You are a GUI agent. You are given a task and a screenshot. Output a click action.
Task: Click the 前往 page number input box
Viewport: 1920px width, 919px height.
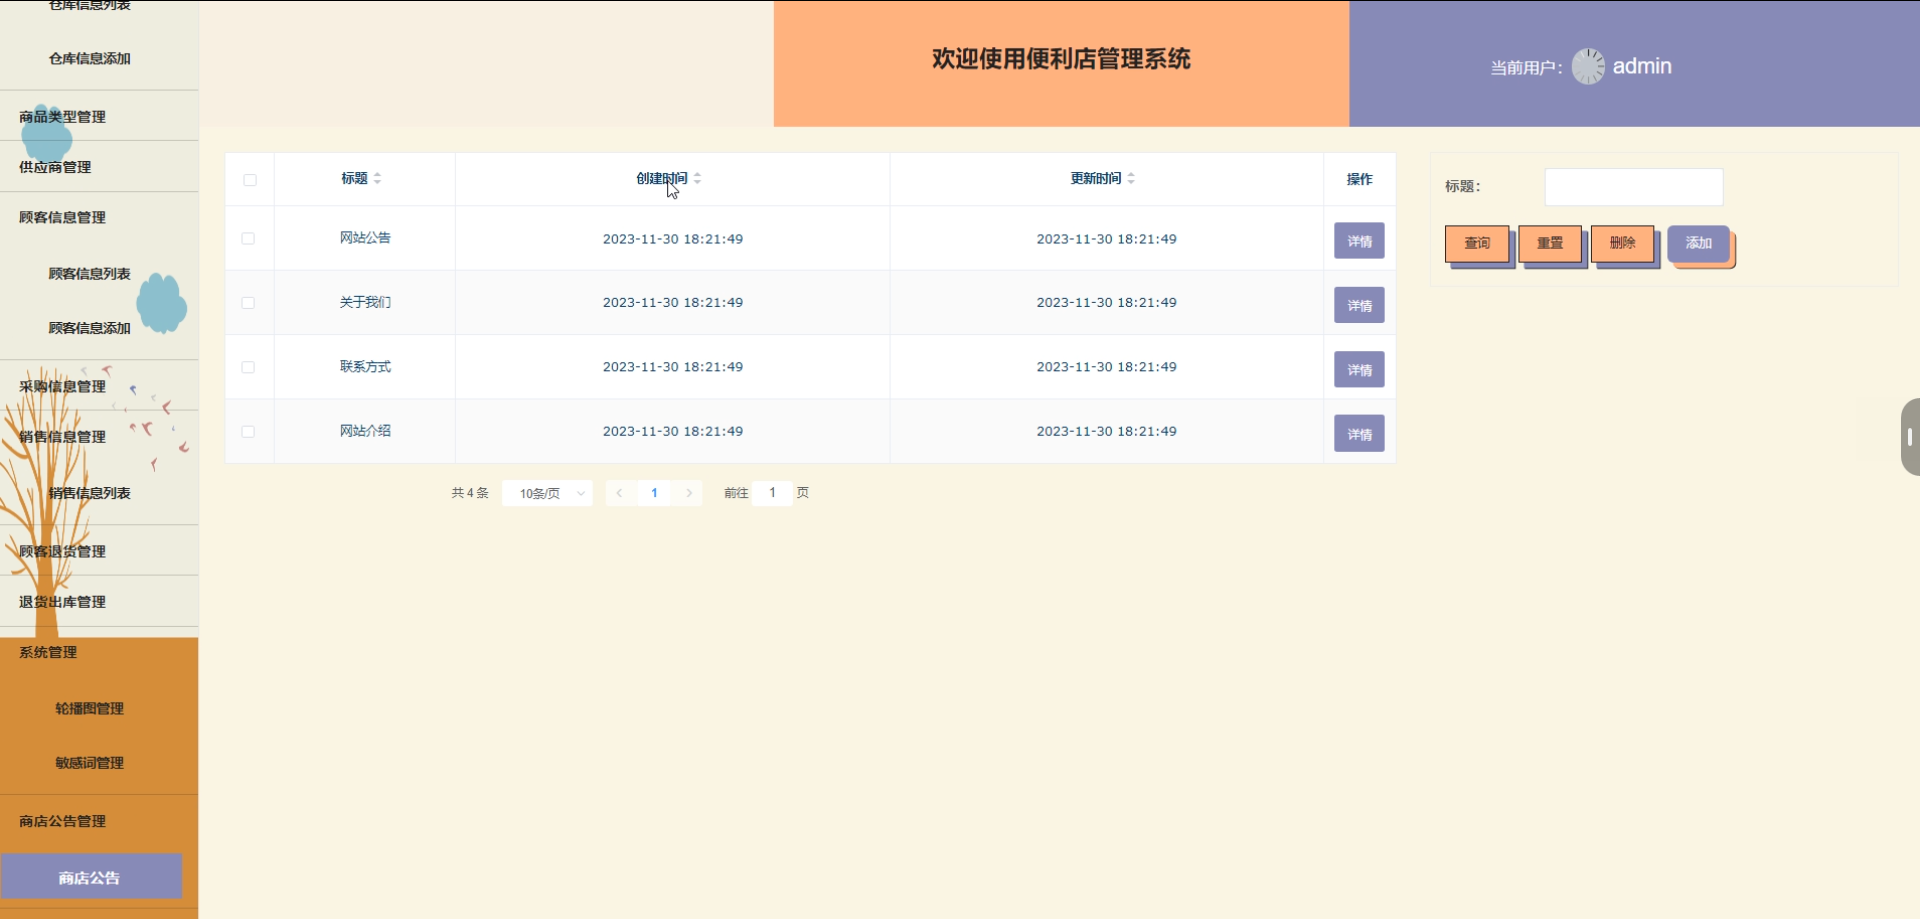click(772, 493)
